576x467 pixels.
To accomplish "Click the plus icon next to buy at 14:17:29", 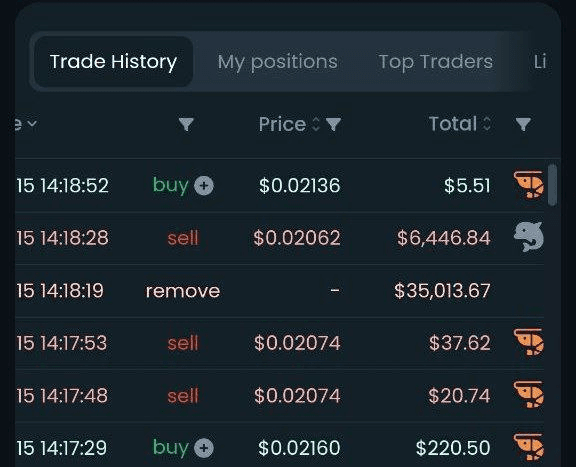I will click(204, 448).
